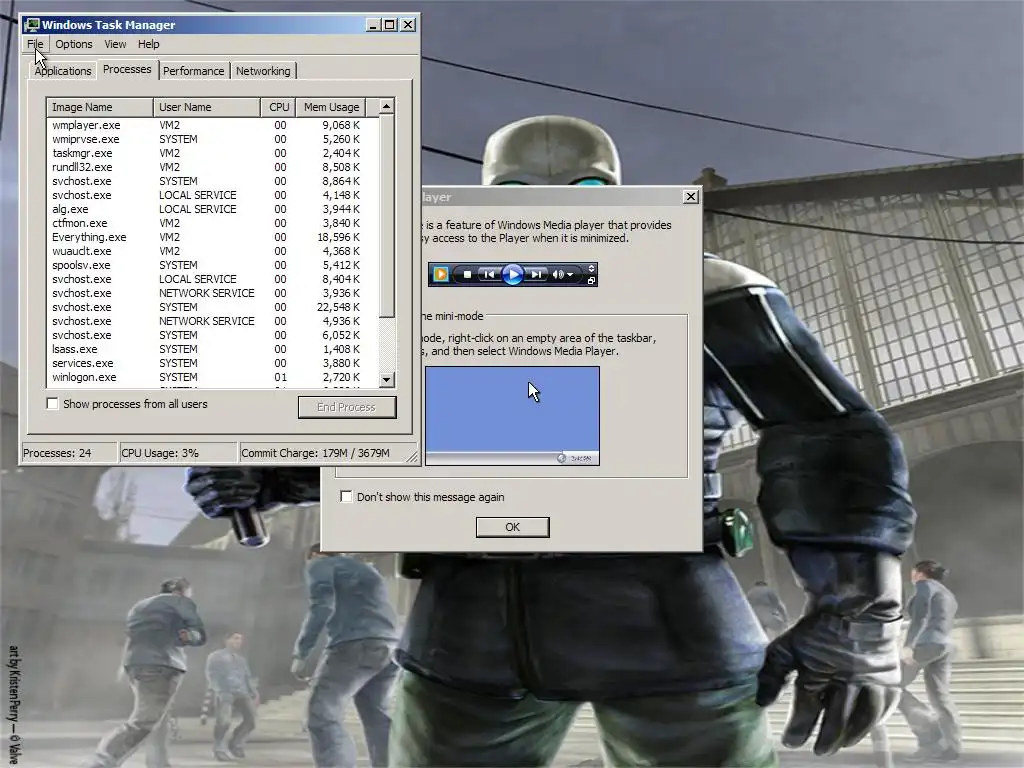The height and width of the screenshot is (768, 1024).
Task: Click the Stop button on mini-player toolbar
Action: pyautogui.click(x=468, y=274)
